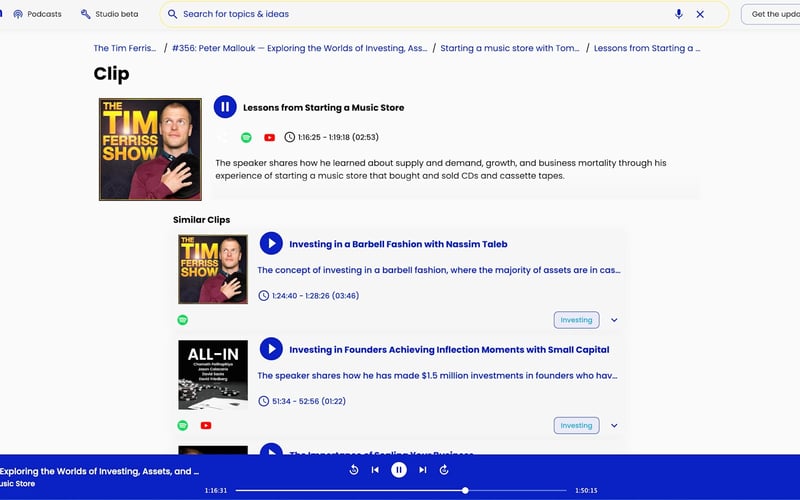Activate microphone voice search

pyautogui.click(x=679, y=14)
